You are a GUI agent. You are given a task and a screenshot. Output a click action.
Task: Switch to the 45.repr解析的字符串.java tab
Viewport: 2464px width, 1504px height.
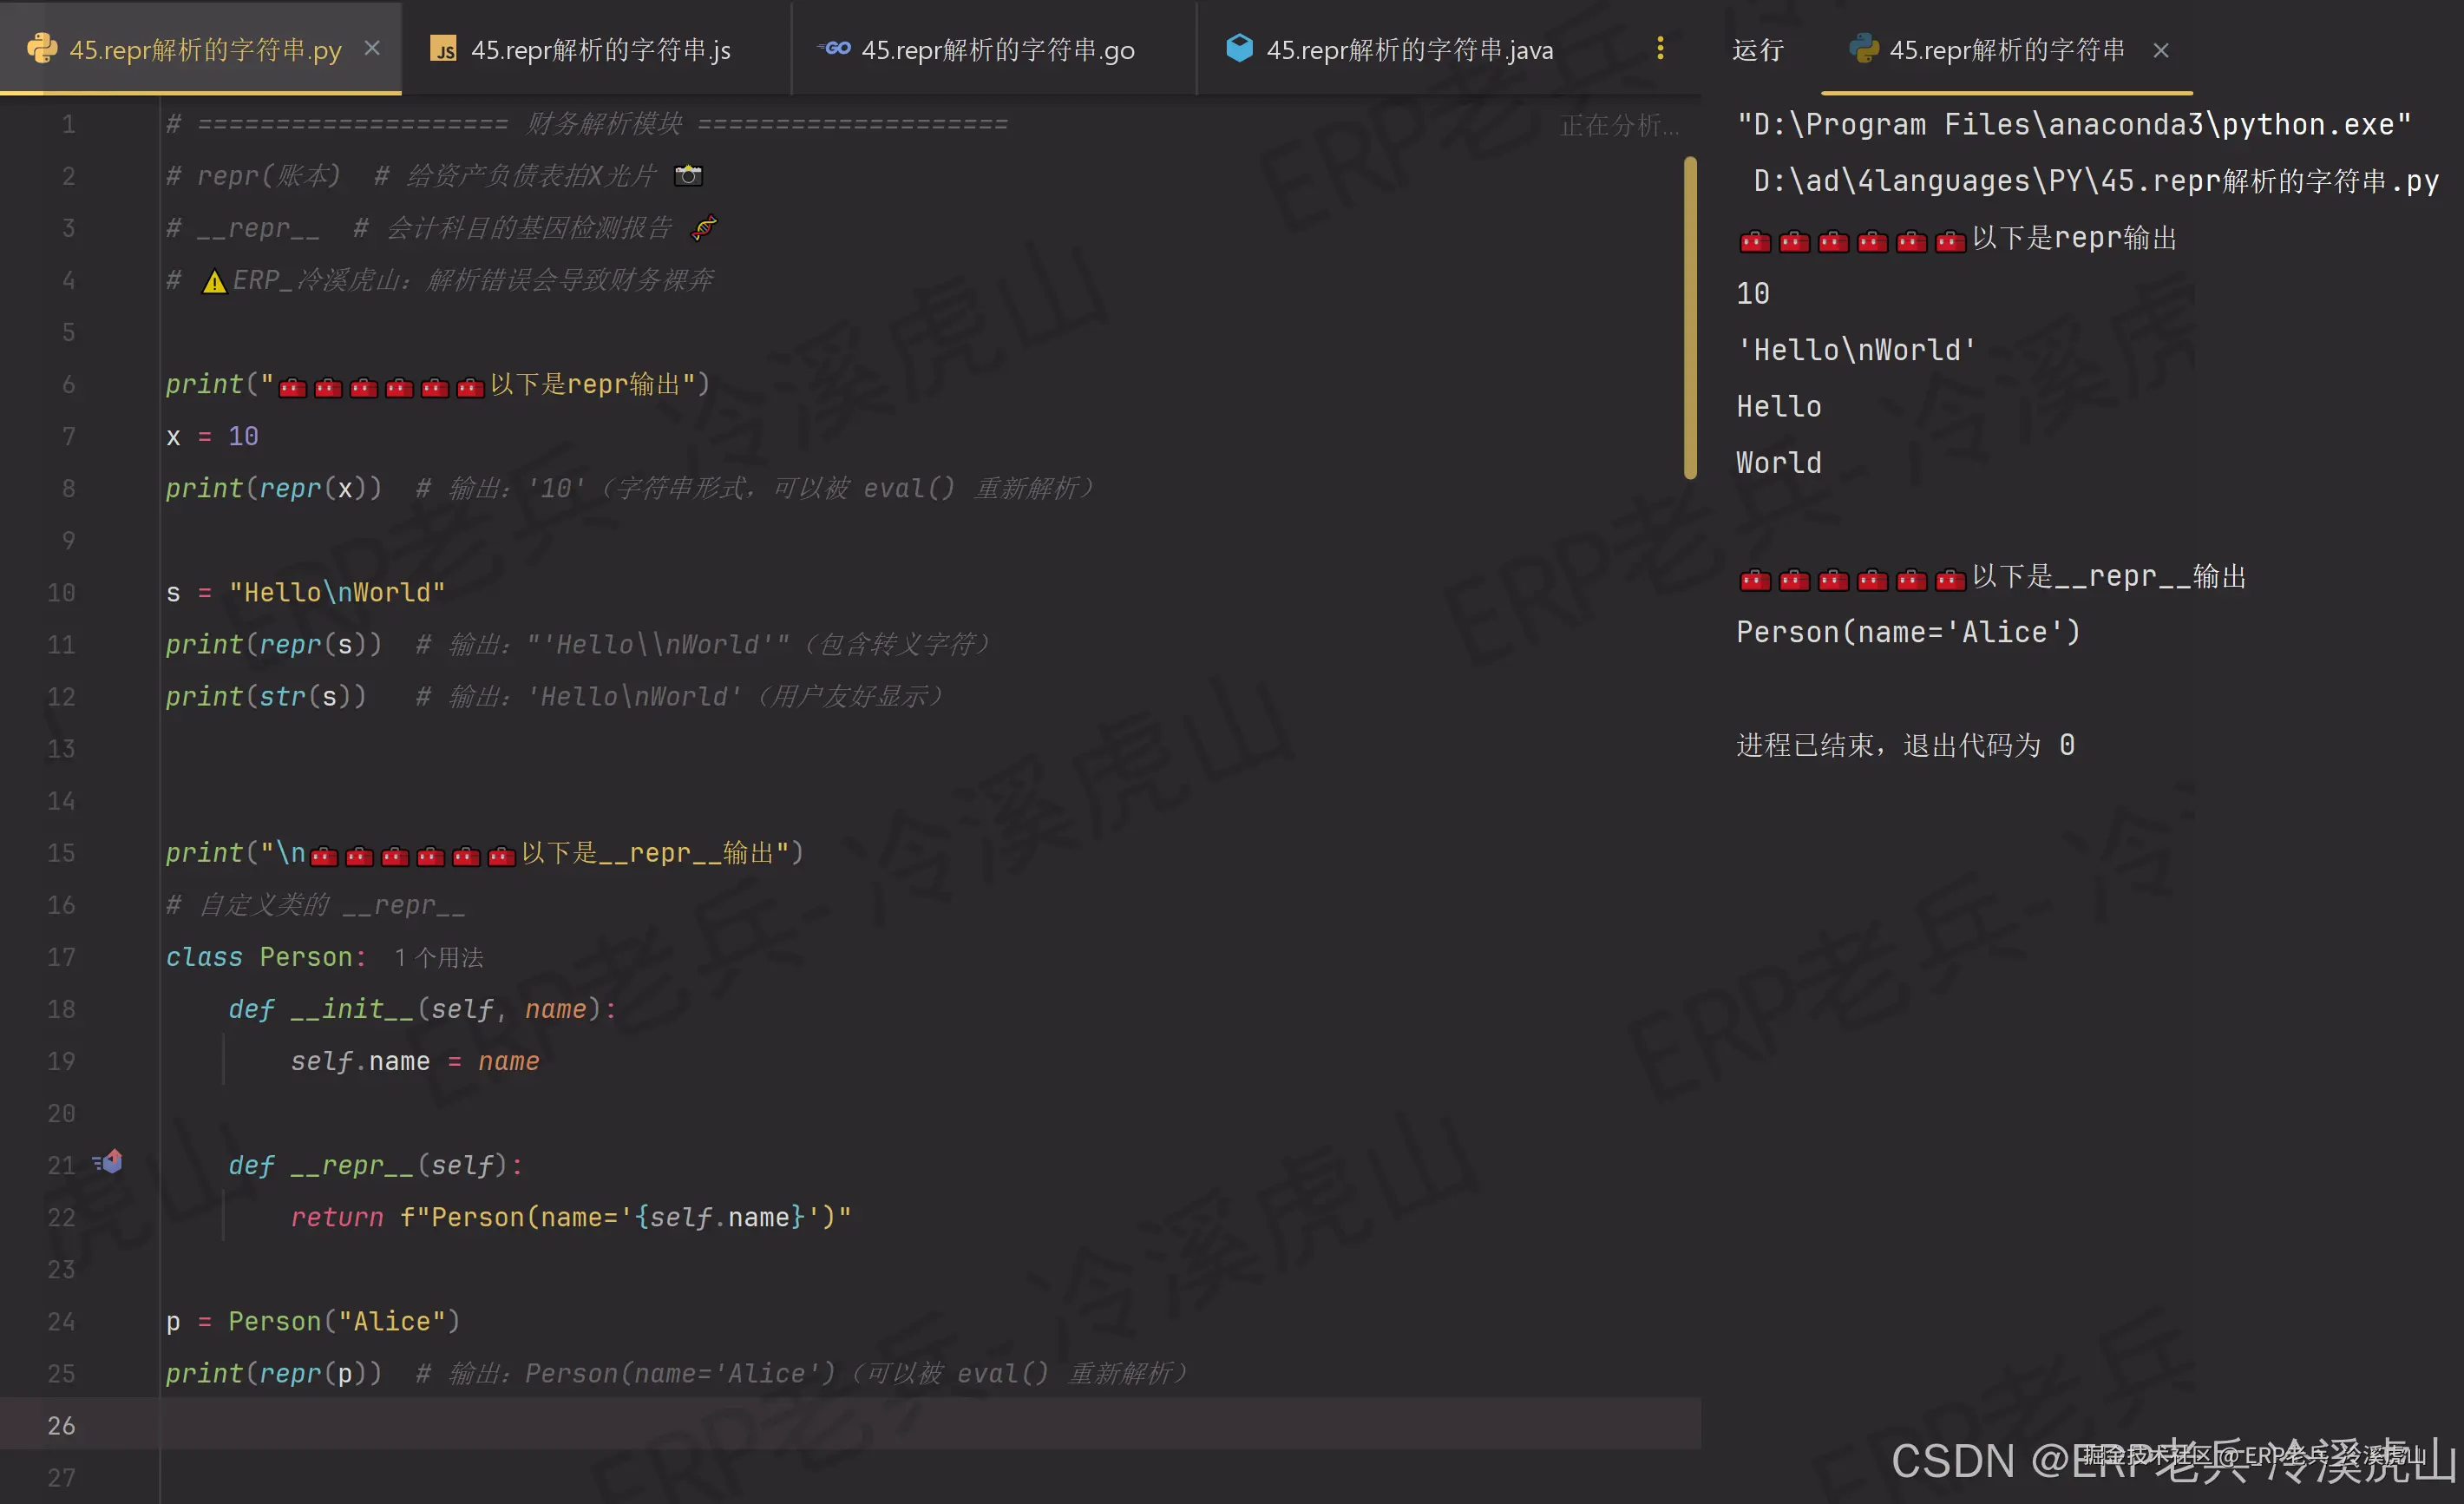point(1409,50)
